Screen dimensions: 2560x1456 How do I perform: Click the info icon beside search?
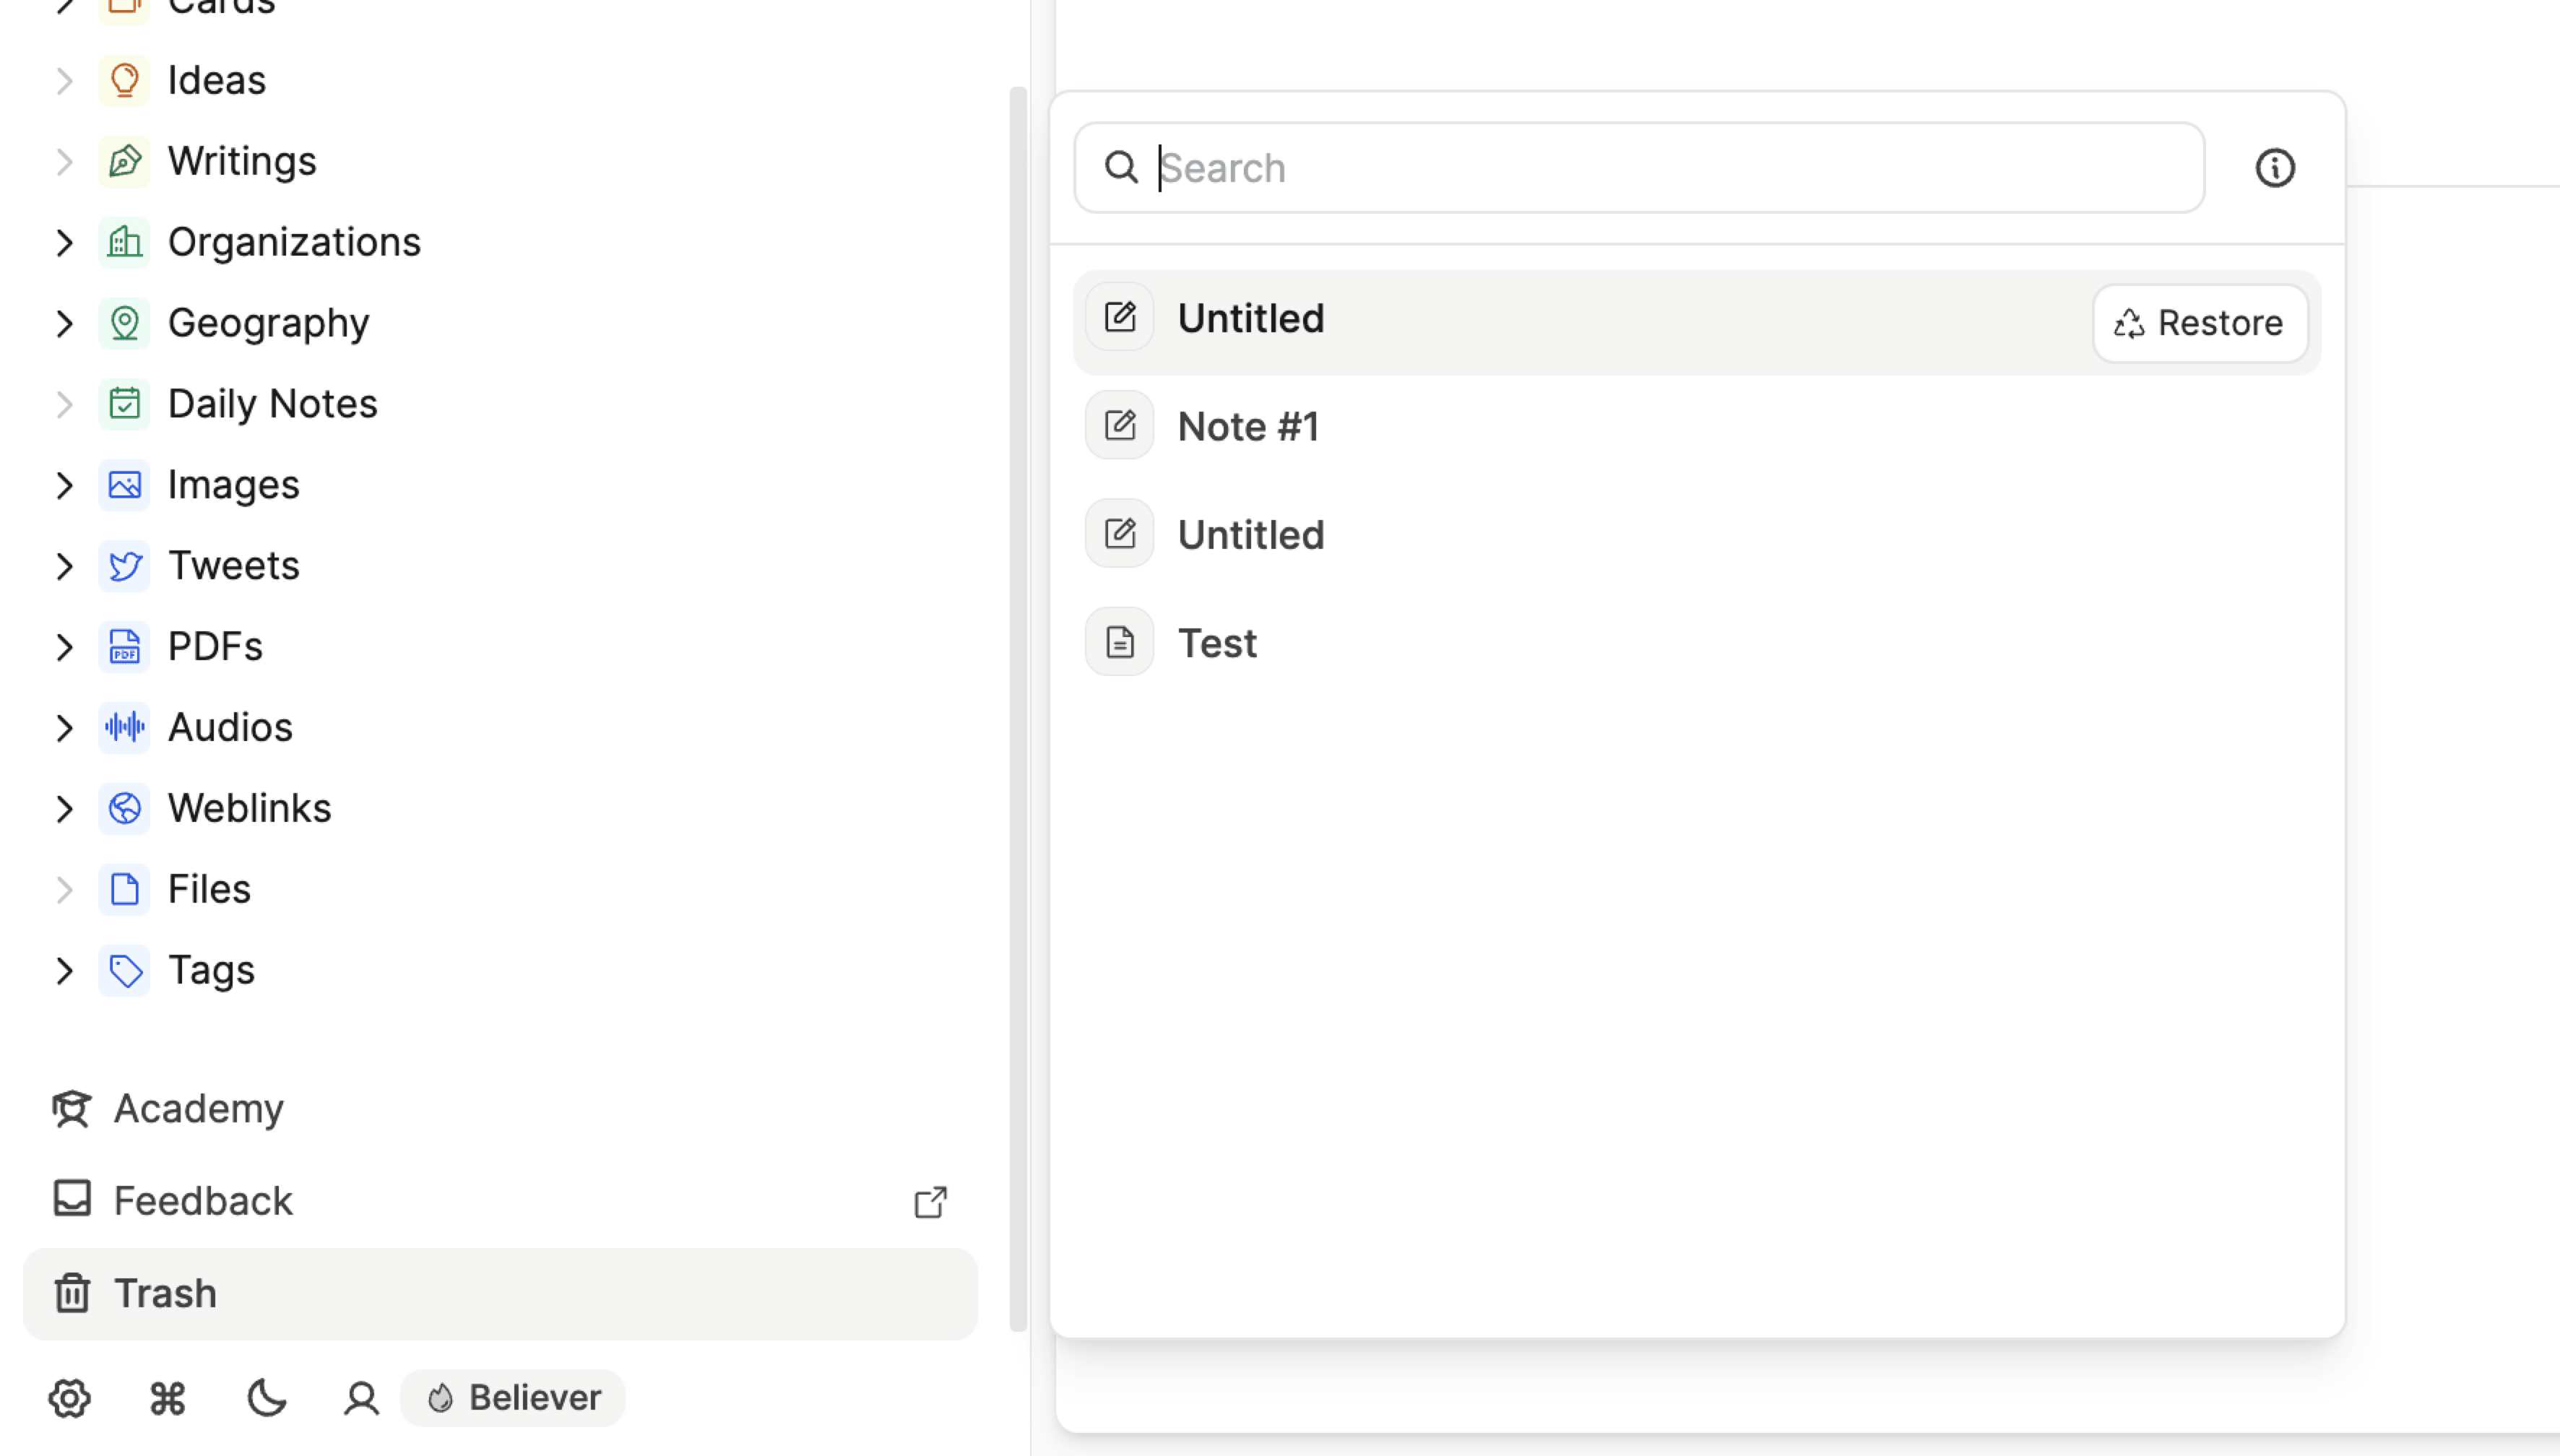click(2274, 168)
